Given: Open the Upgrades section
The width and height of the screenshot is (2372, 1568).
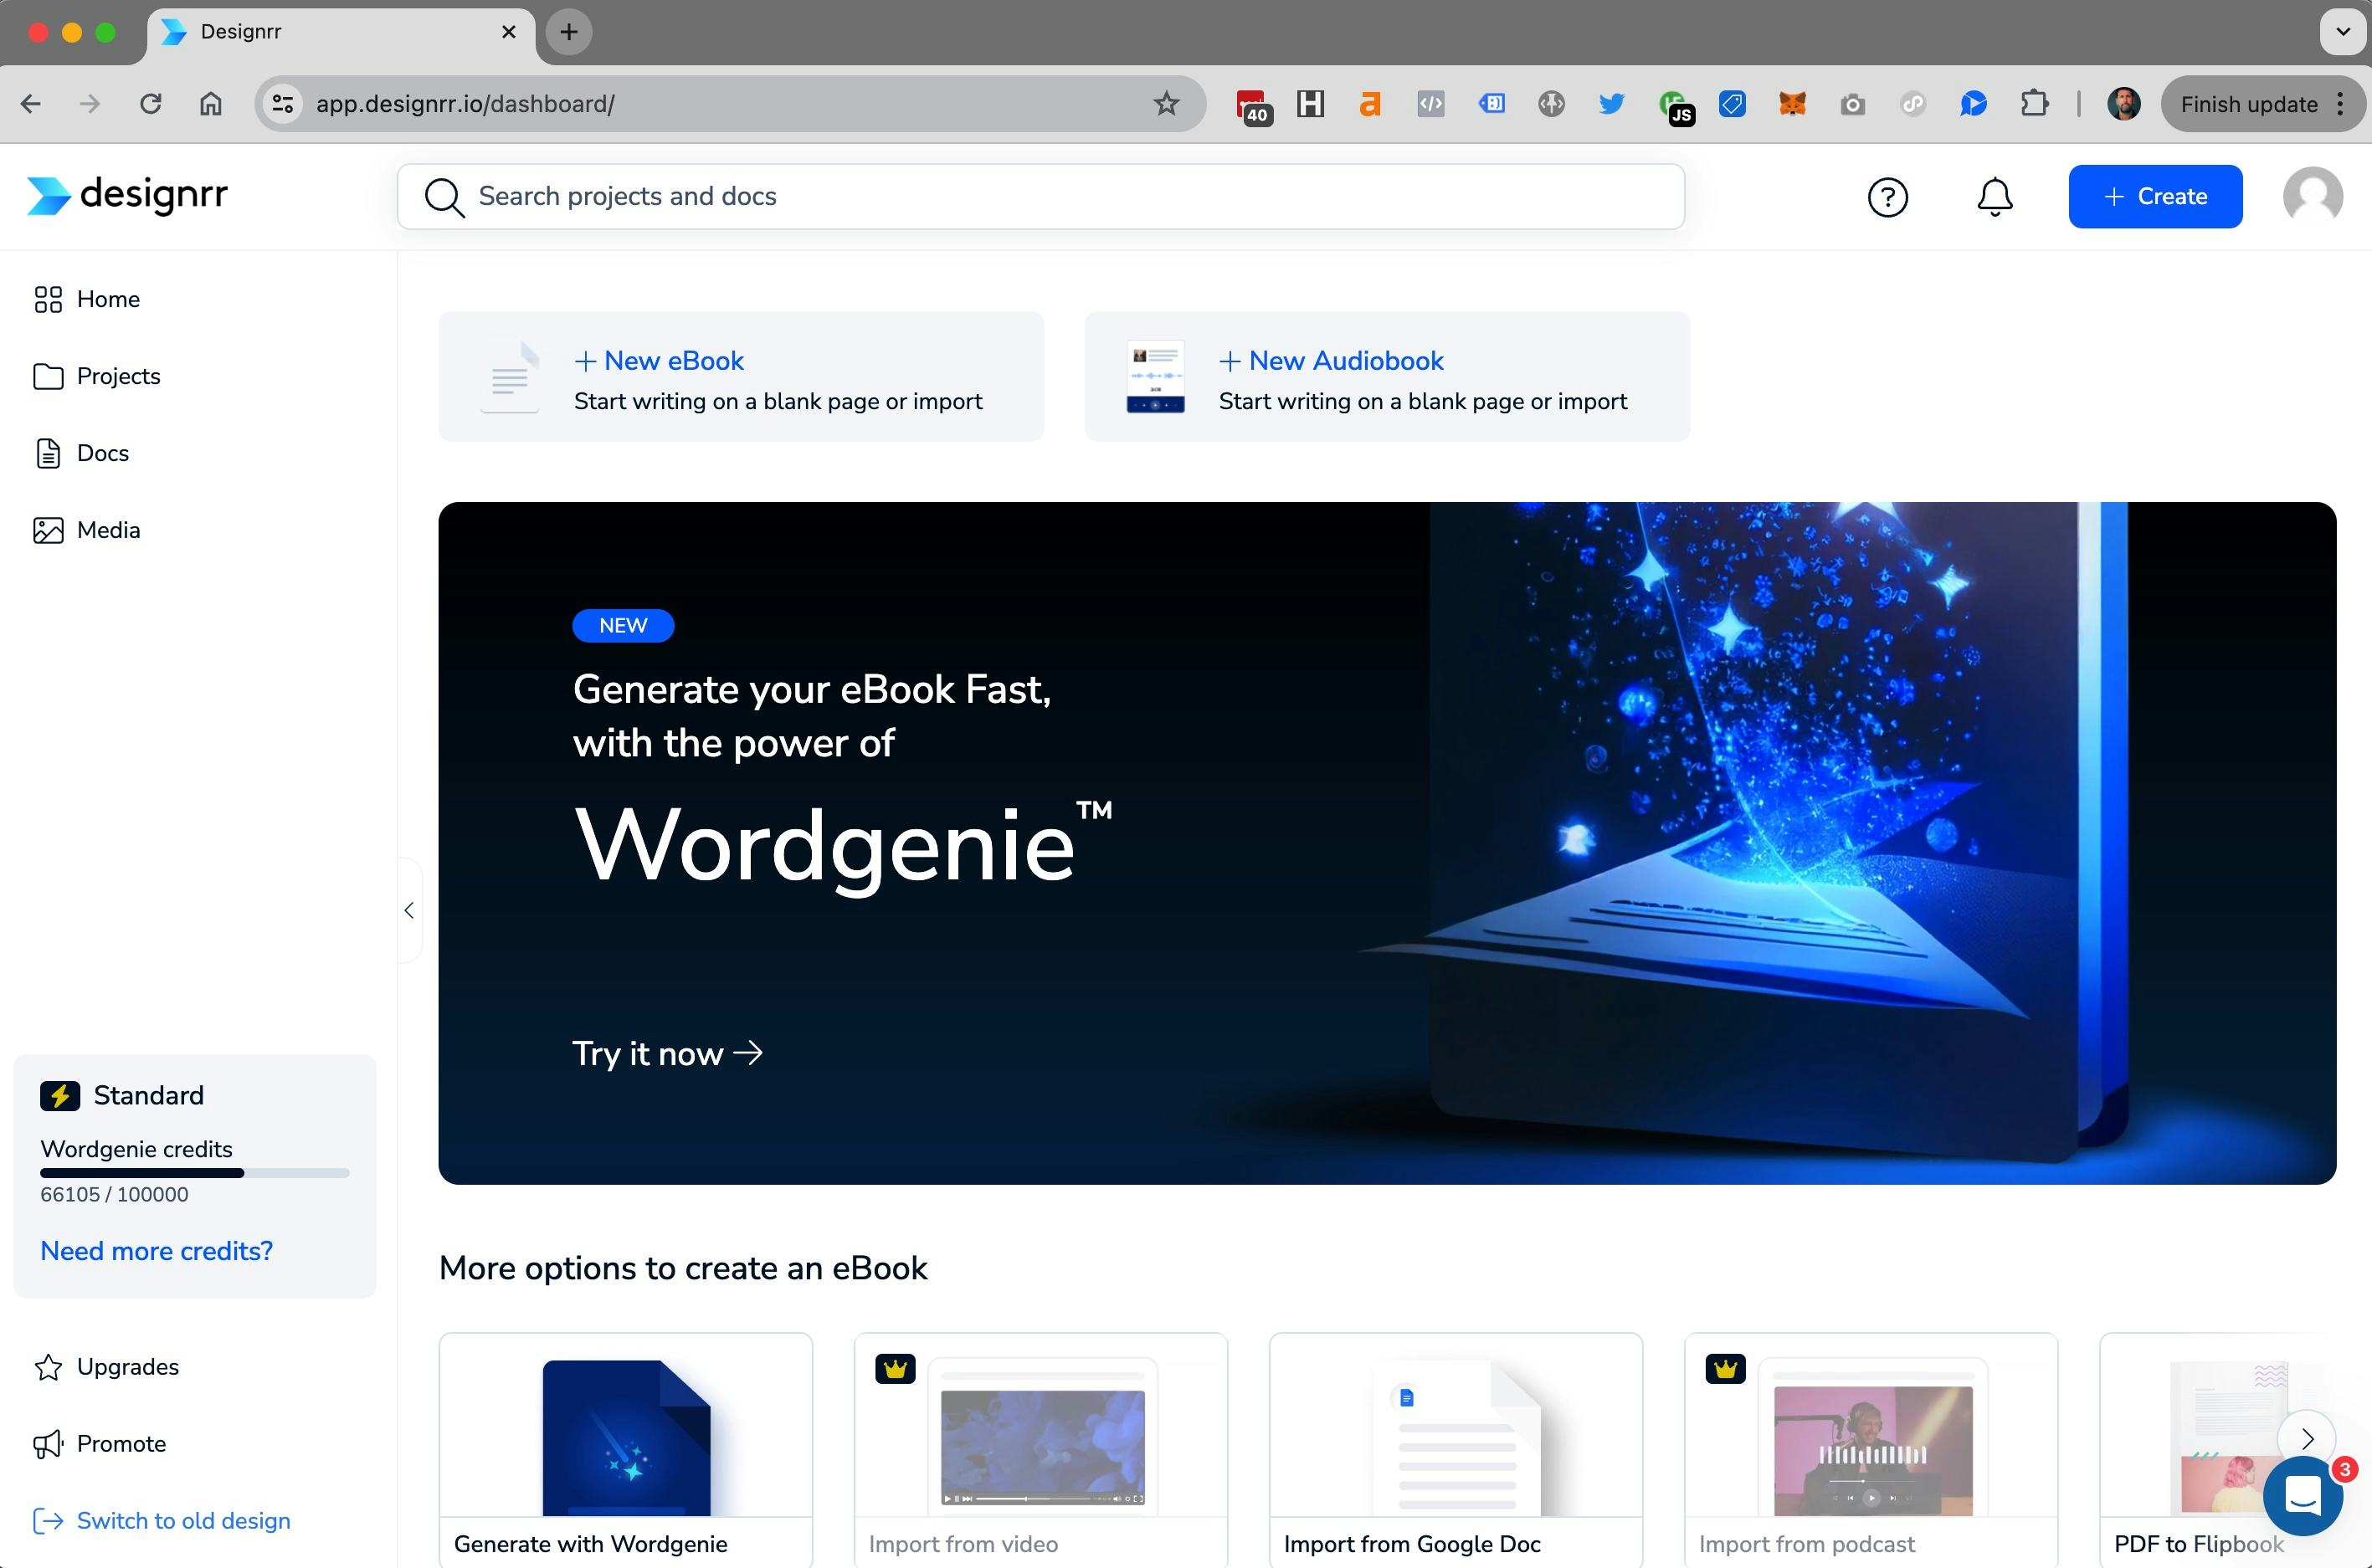Looking at the screenshot, I should 127,1367.
